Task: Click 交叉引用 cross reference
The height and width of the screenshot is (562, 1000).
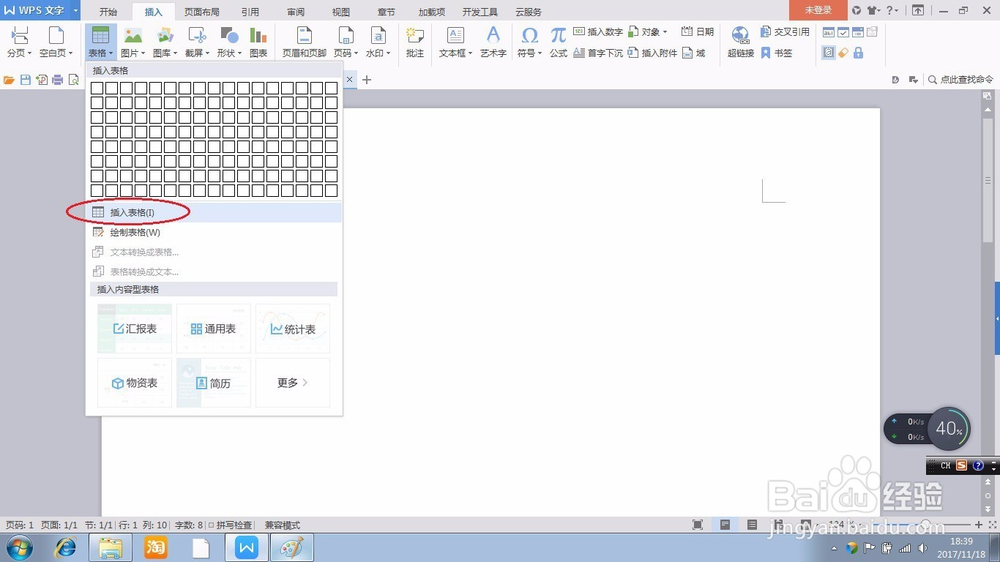Action: (x=785, y=31)
